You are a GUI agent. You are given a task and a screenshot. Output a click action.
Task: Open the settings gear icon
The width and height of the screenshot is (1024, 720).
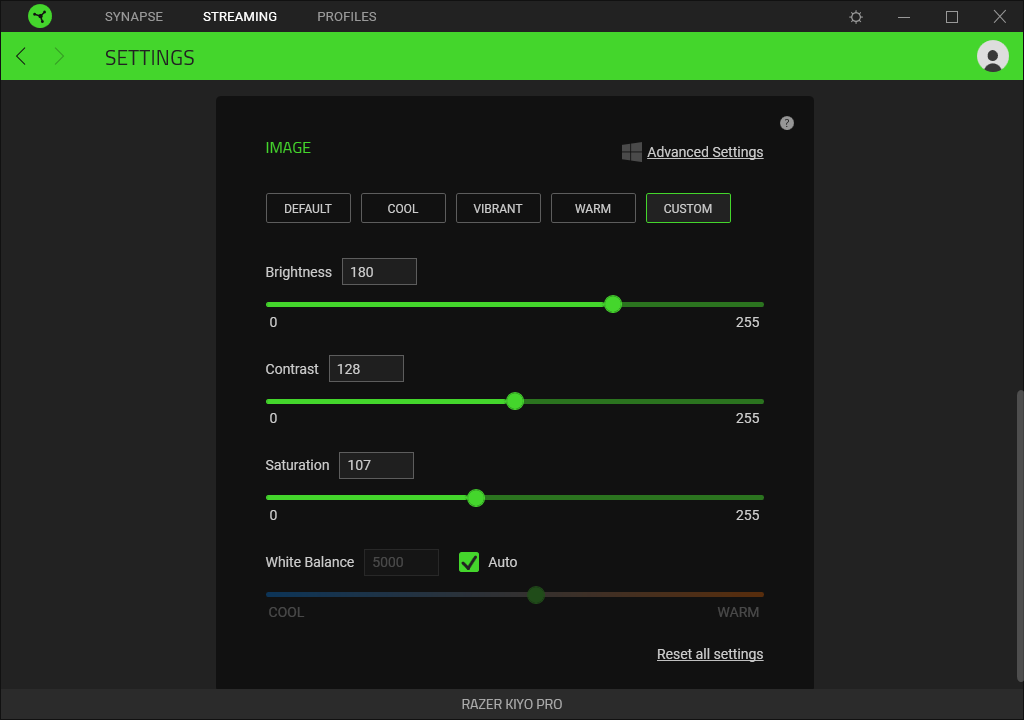[856, 17]
